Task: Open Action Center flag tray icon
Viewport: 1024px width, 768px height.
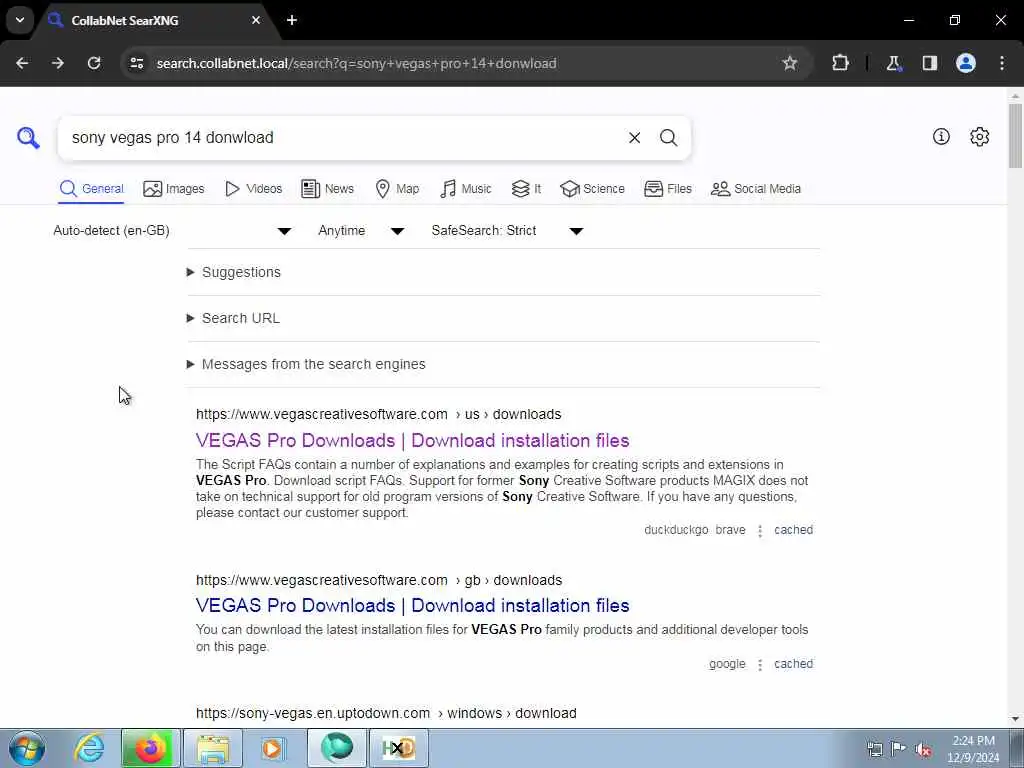Action: tap(899, 749)
